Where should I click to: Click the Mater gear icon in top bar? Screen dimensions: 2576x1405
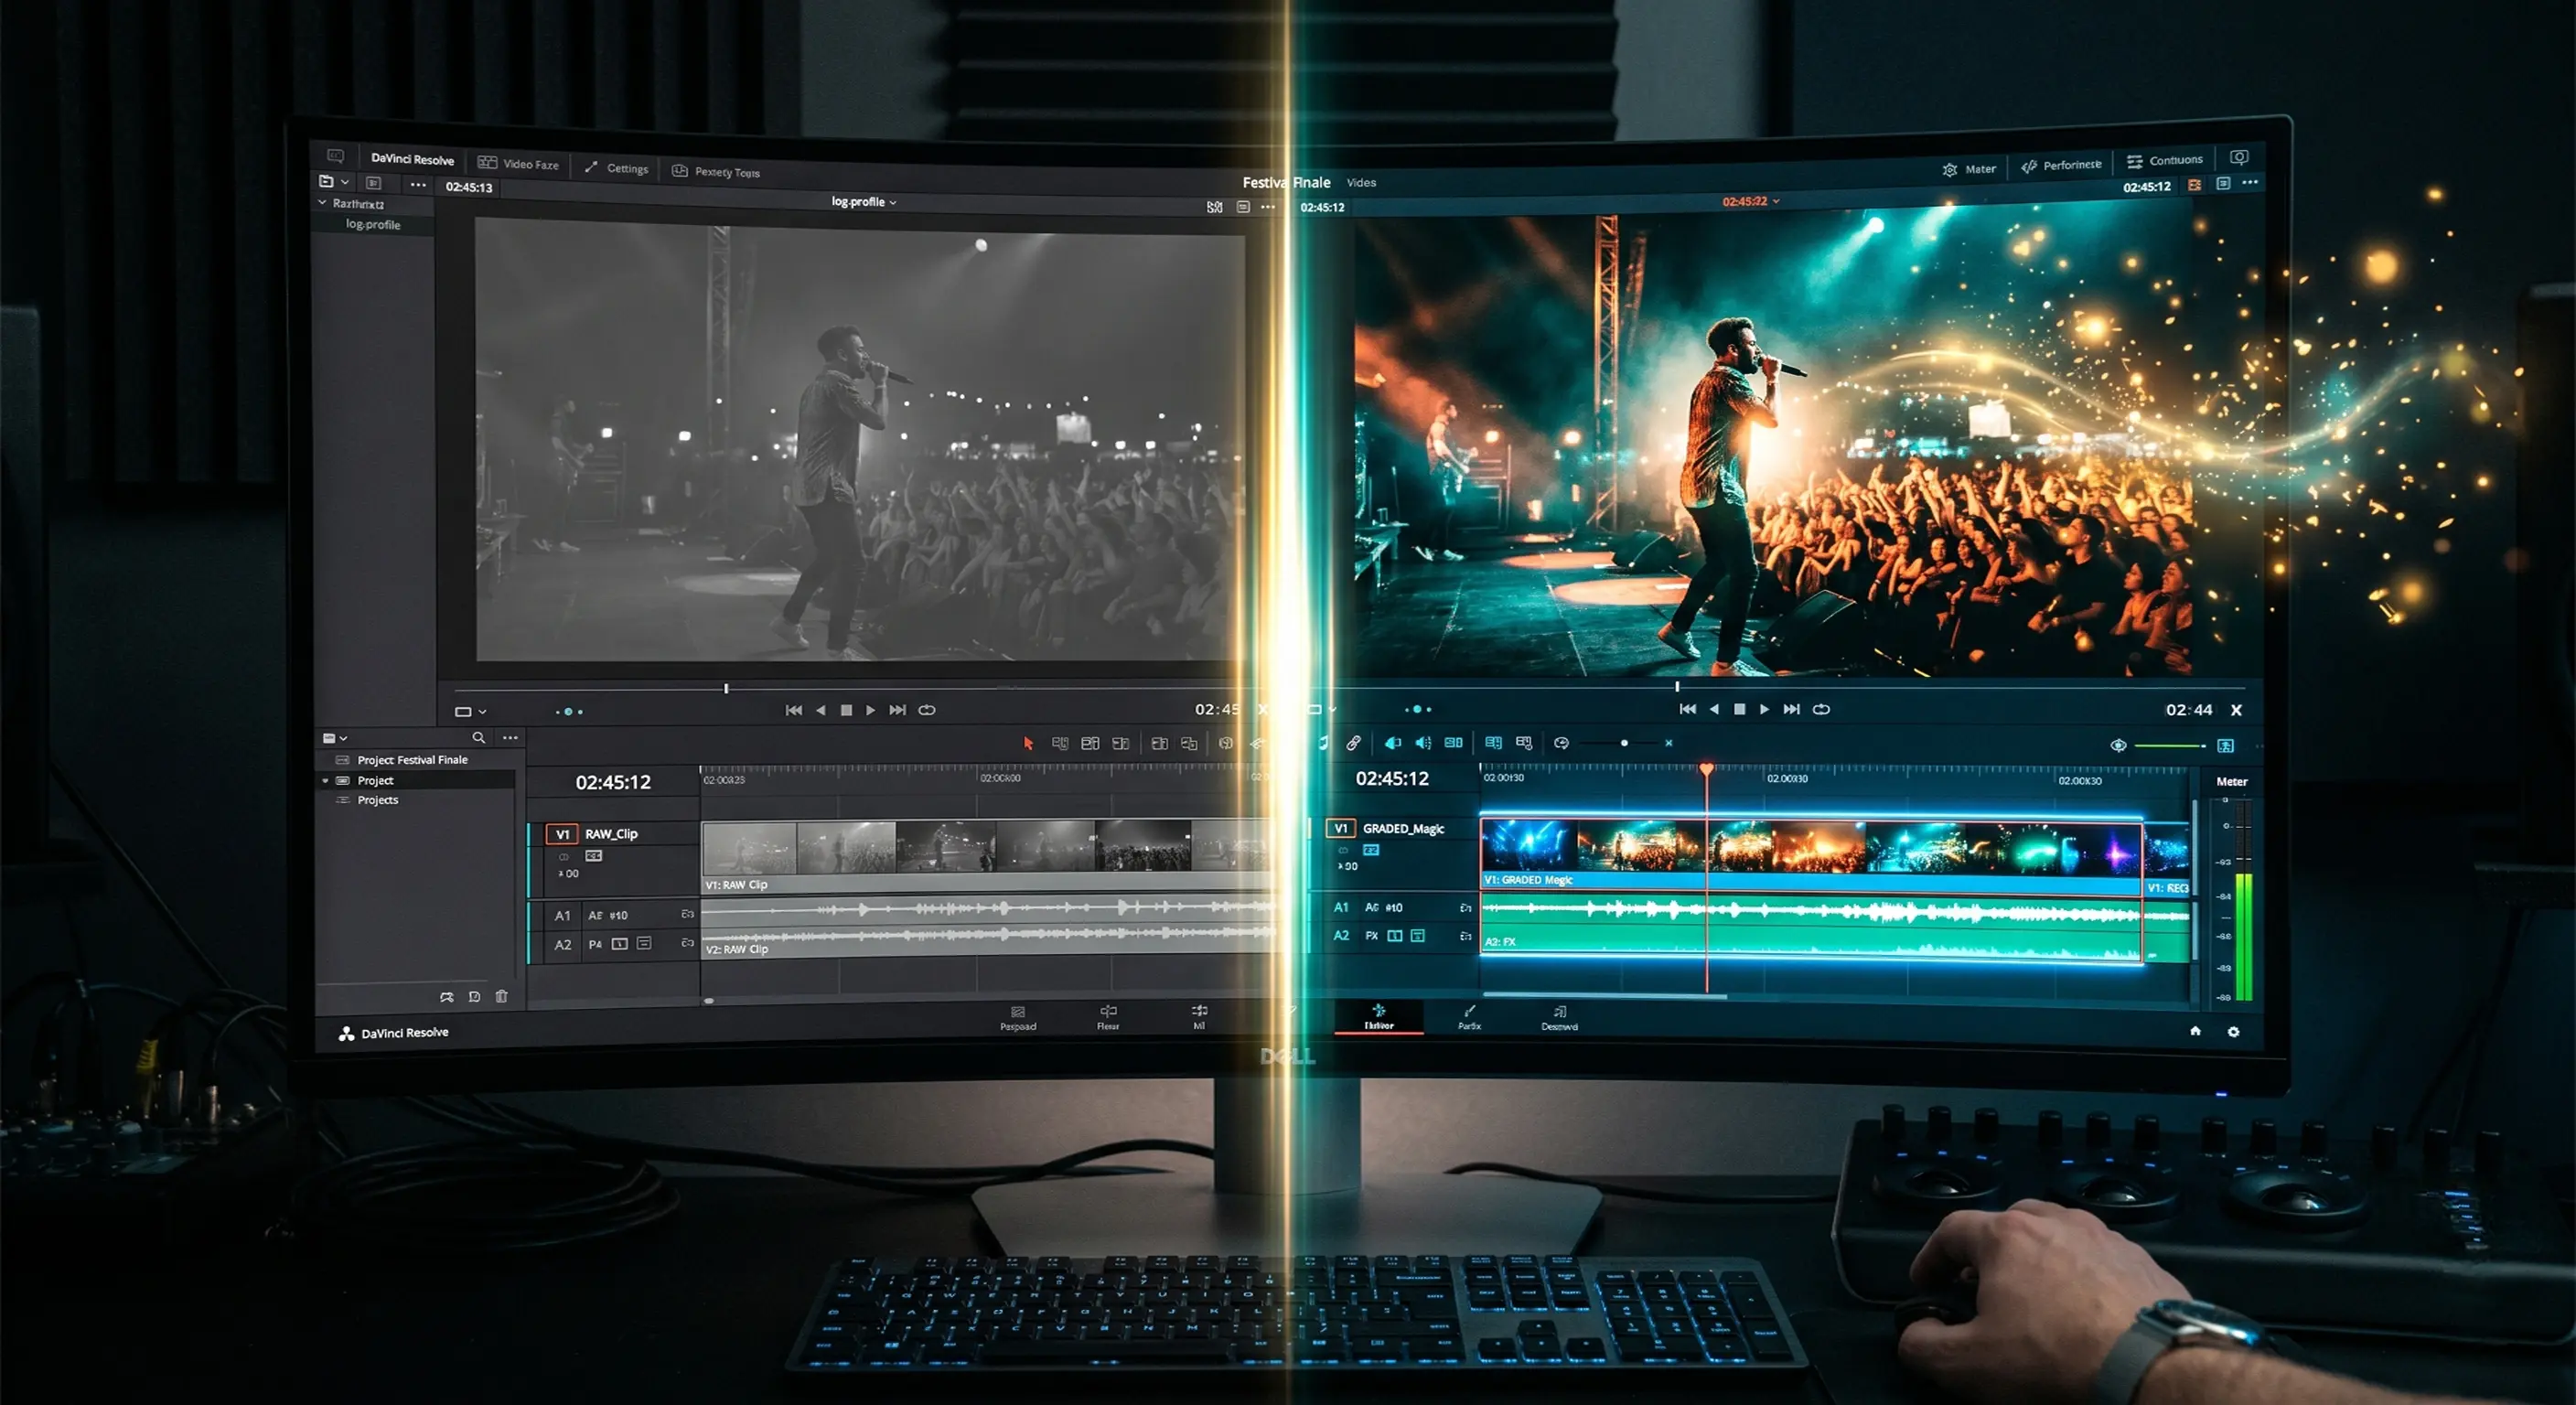pos(1949,170)
